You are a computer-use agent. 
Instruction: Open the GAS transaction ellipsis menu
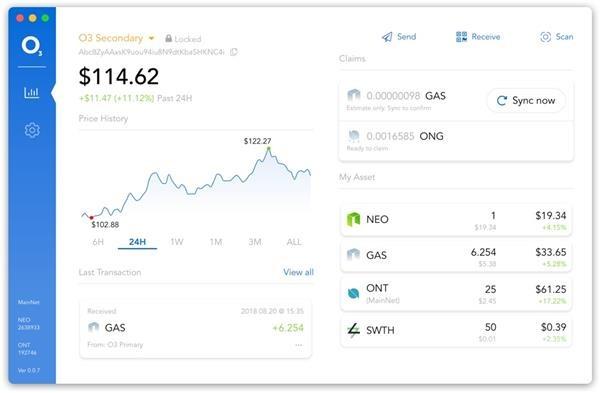tap(299, 345)
